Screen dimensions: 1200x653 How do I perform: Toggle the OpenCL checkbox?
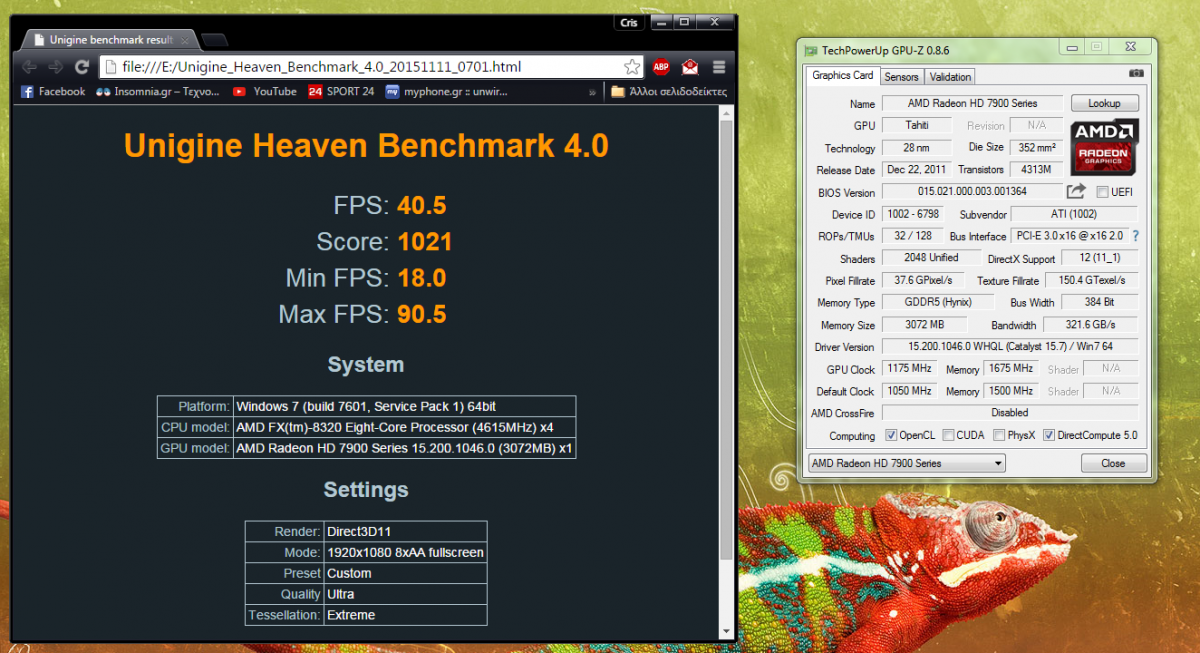892,436
